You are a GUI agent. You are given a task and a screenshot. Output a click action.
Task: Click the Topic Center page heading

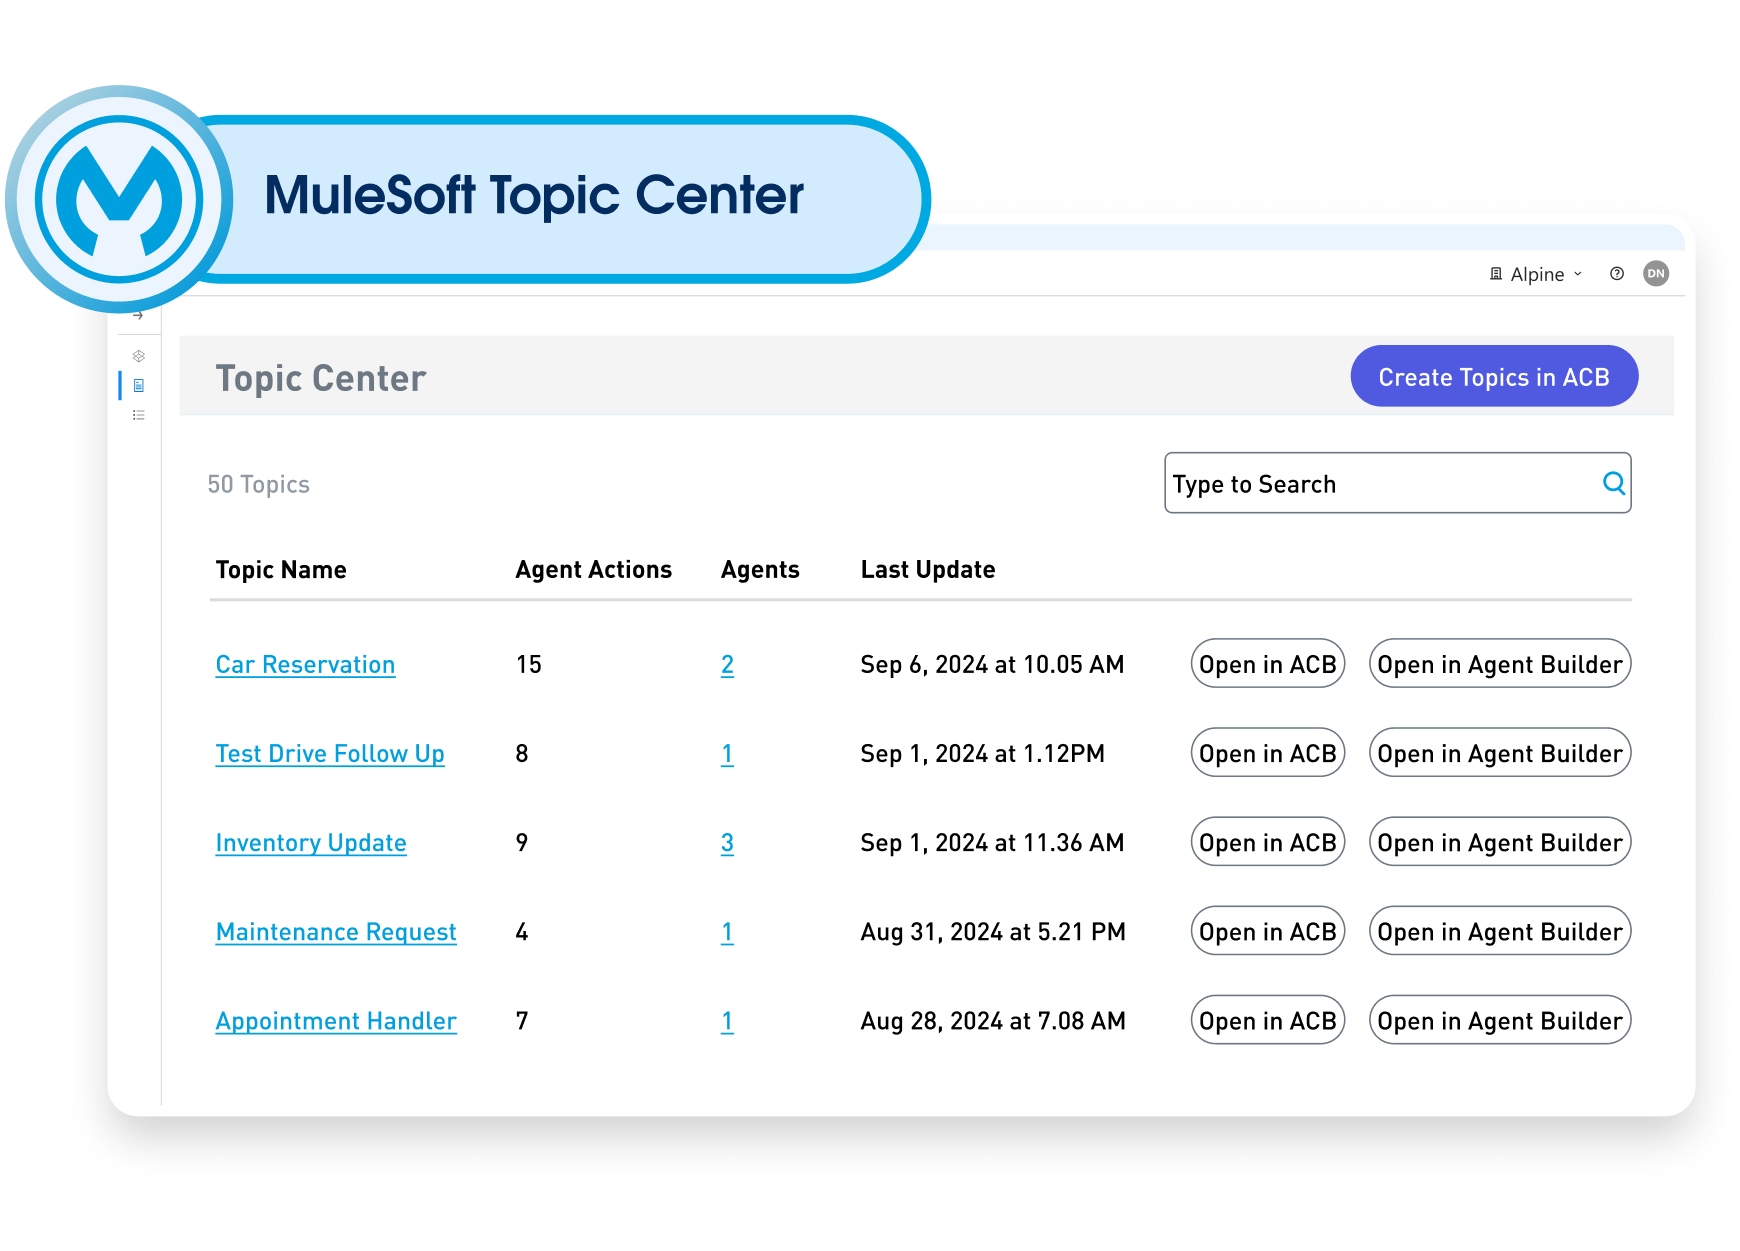tap(321, 379)
